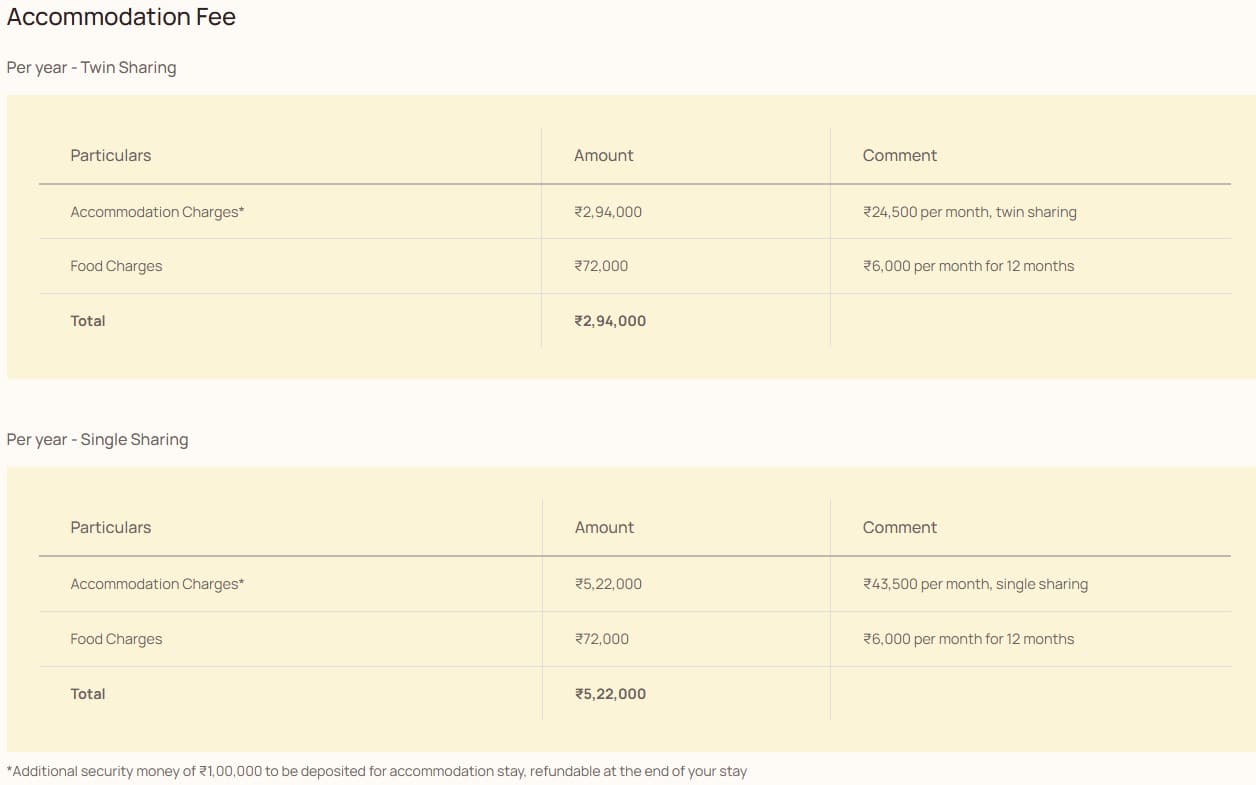Click Accommodation Charges* in Single Sharing table

coord(157,584)
